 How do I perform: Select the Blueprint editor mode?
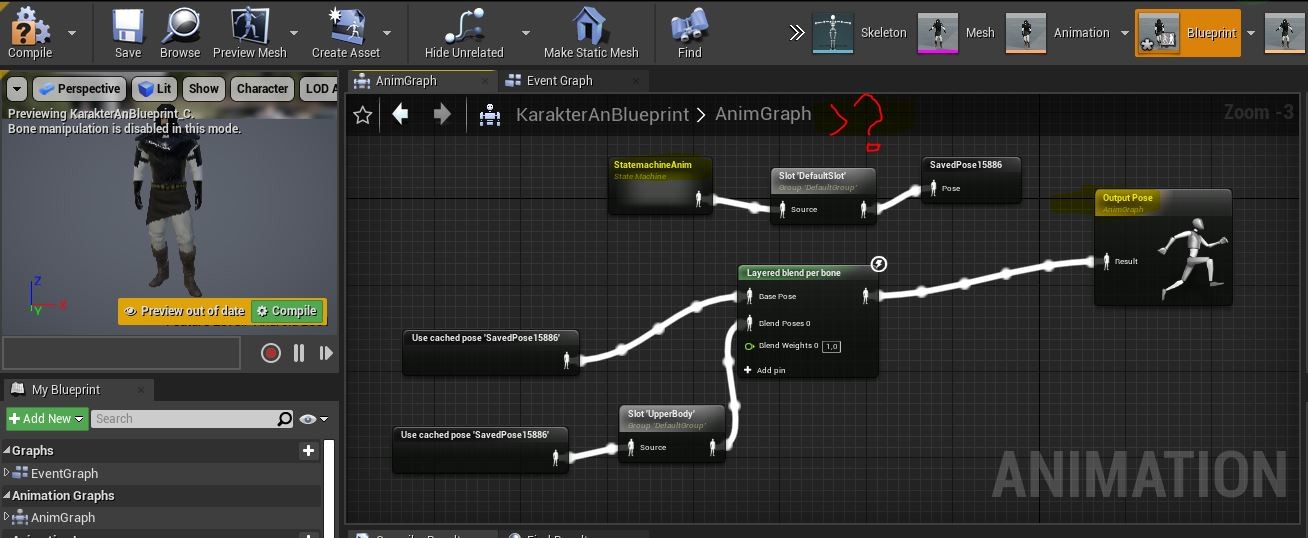[1188, 33]
